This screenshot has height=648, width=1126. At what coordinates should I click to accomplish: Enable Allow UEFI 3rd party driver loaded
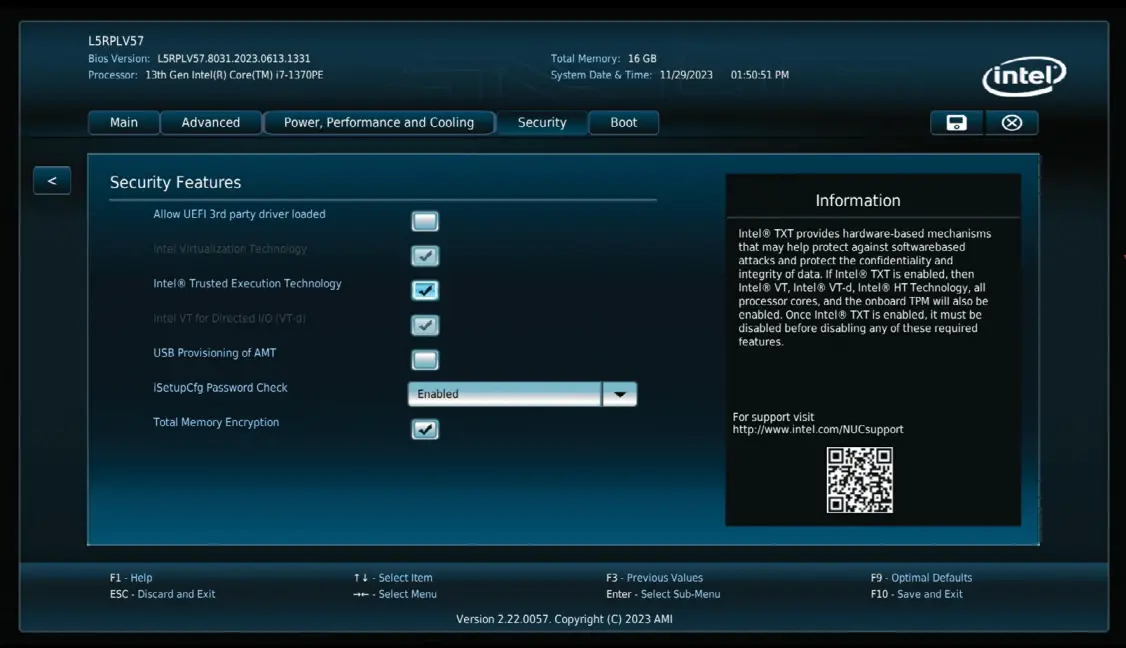coord(425,221)
